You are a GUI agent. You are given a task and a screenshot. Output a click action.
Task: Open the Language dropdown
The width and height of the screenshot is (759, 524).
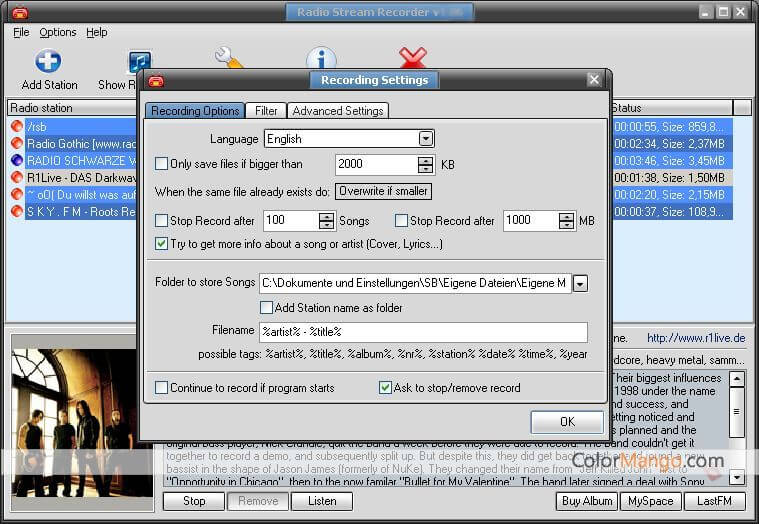tap(426, 139)
